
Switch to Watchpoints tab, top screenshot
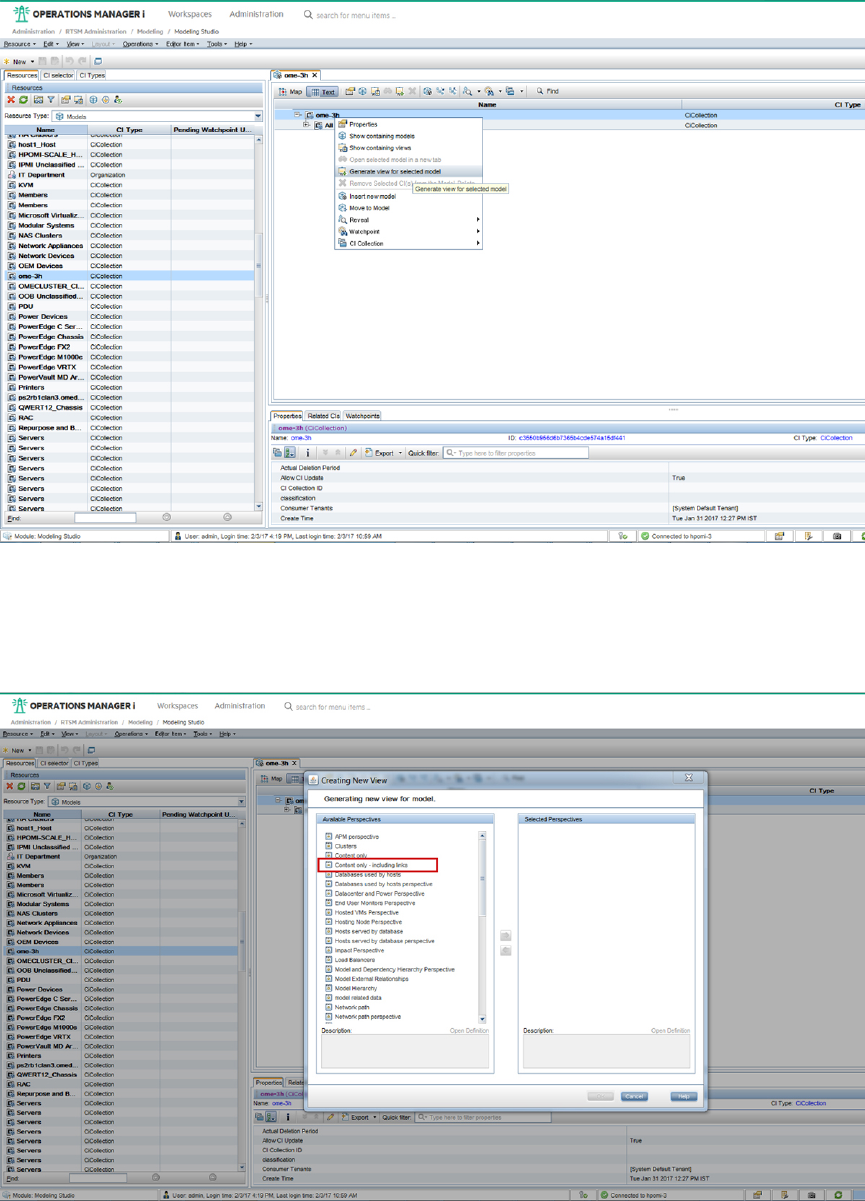362,416
